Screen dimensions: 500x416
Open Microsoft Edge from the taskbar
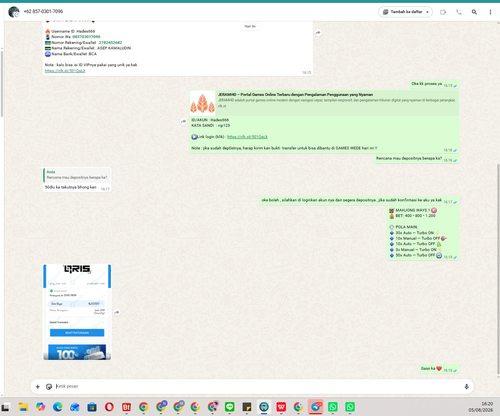pyautogui.click(x=58, y=407)
